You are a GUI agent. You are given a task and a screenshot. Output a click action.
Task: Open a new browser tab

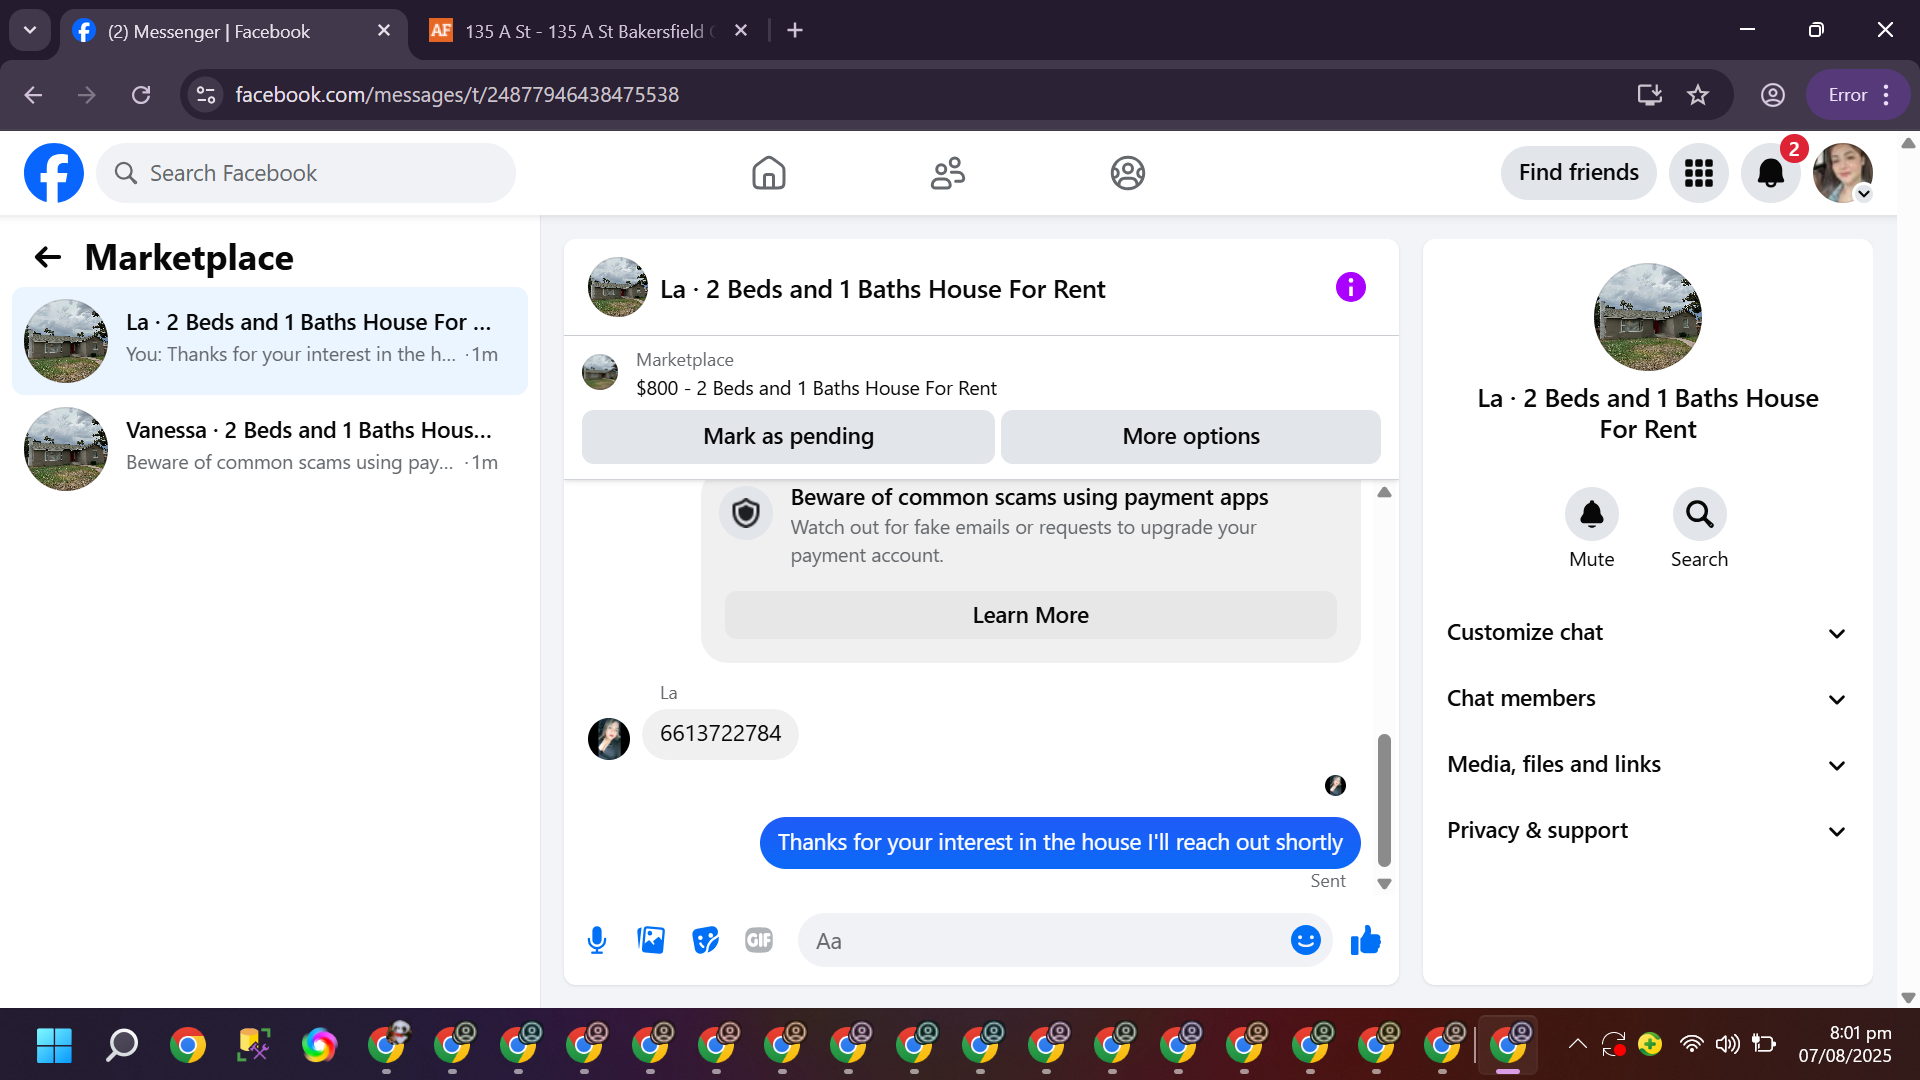(795, 31)
